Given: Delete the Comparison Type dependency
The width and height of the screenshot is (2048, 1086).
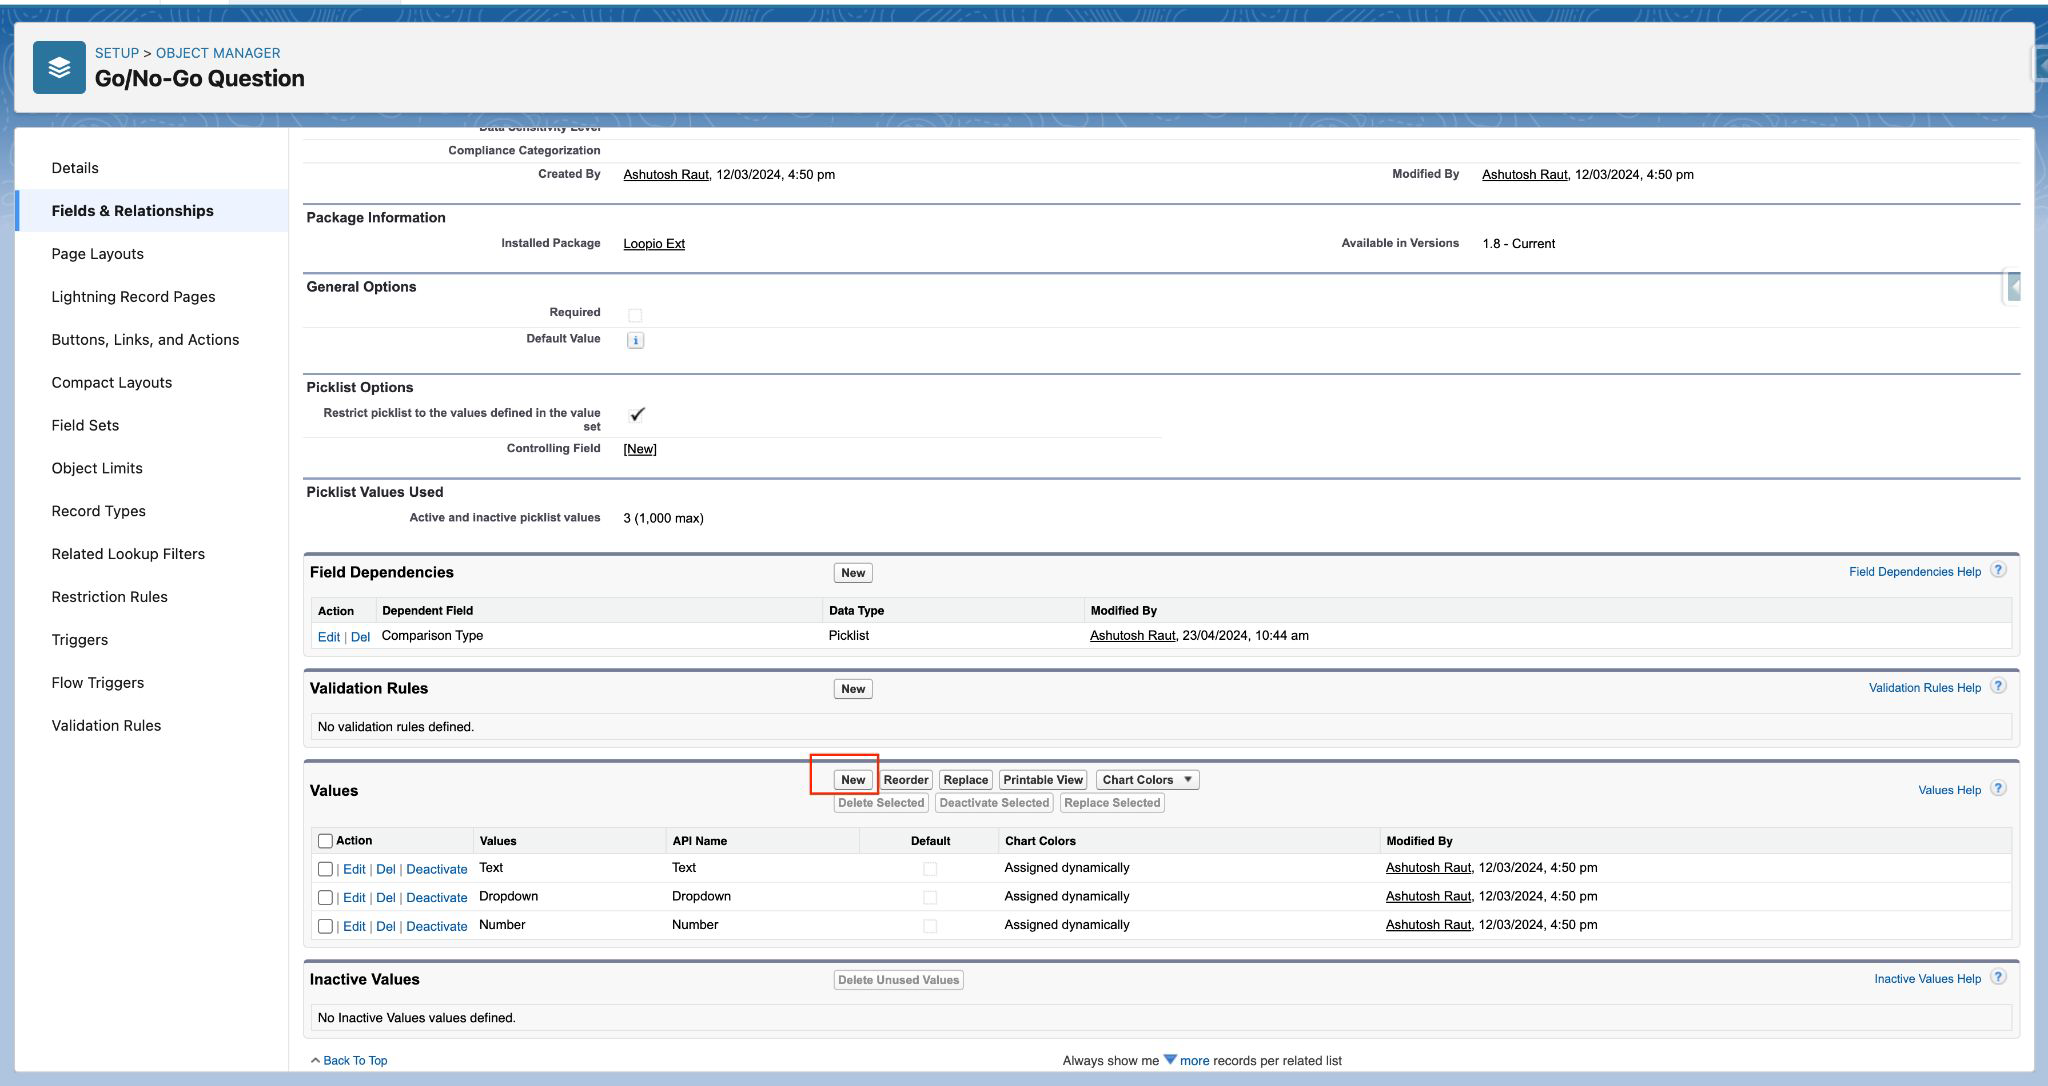Looking at the screenshot, I should click(x=360, y=637).
